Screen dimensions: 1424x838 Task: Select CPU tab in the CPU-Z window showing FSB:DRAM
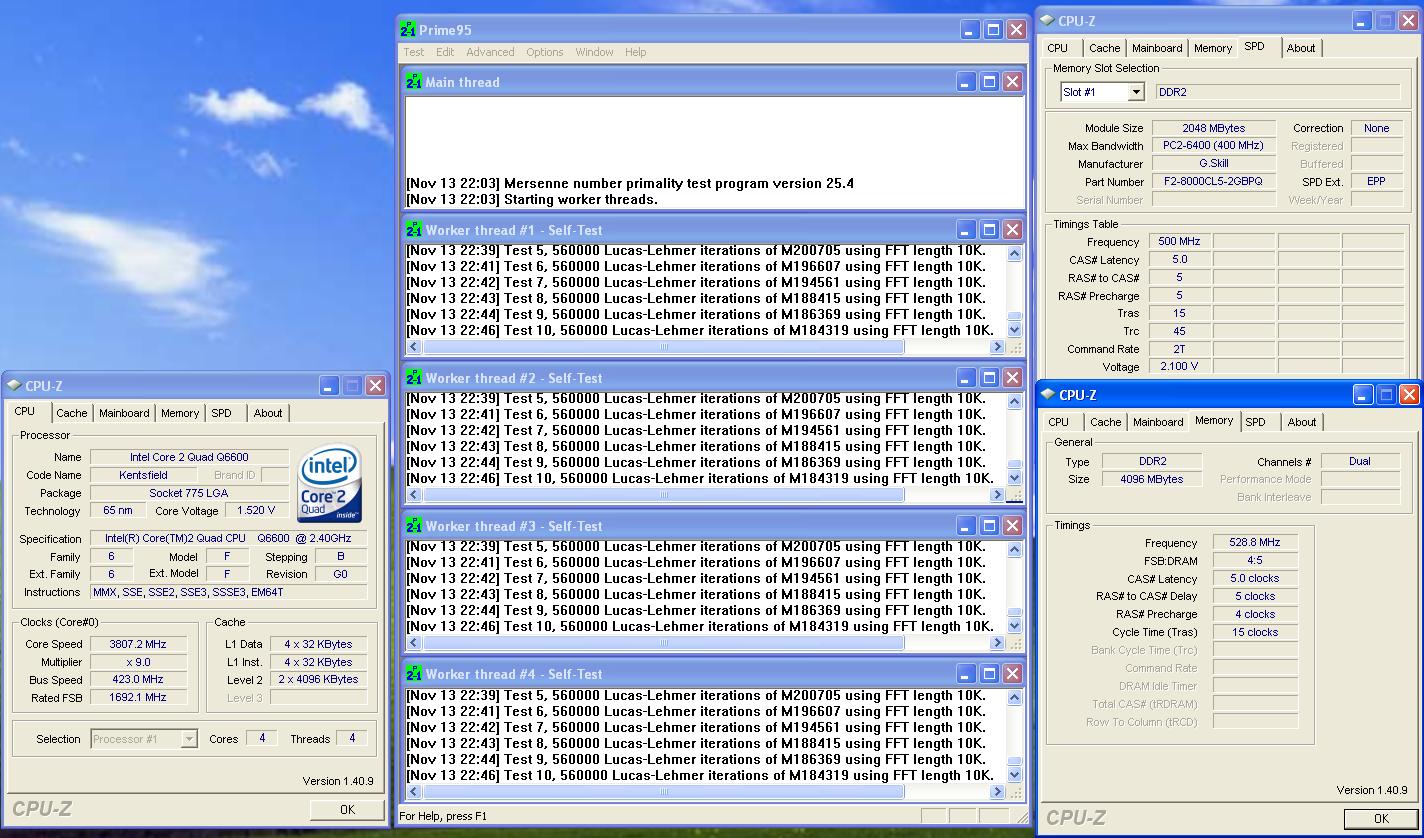(1059, 422)
